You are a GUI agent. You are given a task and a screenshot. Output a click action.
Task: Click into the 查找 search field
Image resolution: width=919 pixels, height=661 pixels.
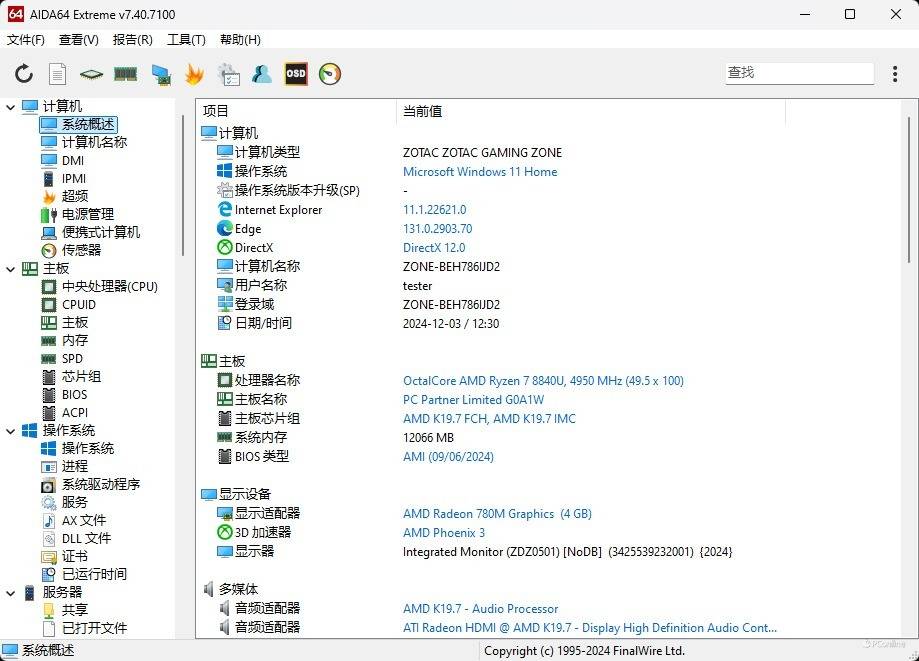click(x=798, y=73)
